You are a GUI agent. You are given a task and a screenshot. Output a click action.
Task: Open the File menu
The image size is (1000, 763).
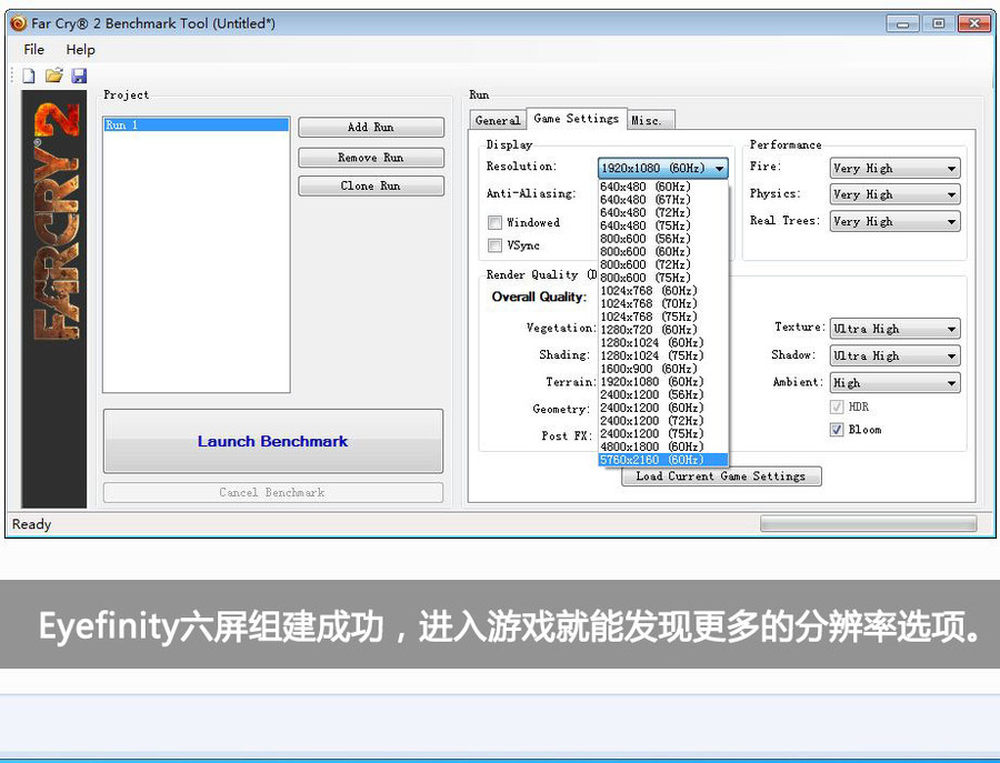click(34, 50)
